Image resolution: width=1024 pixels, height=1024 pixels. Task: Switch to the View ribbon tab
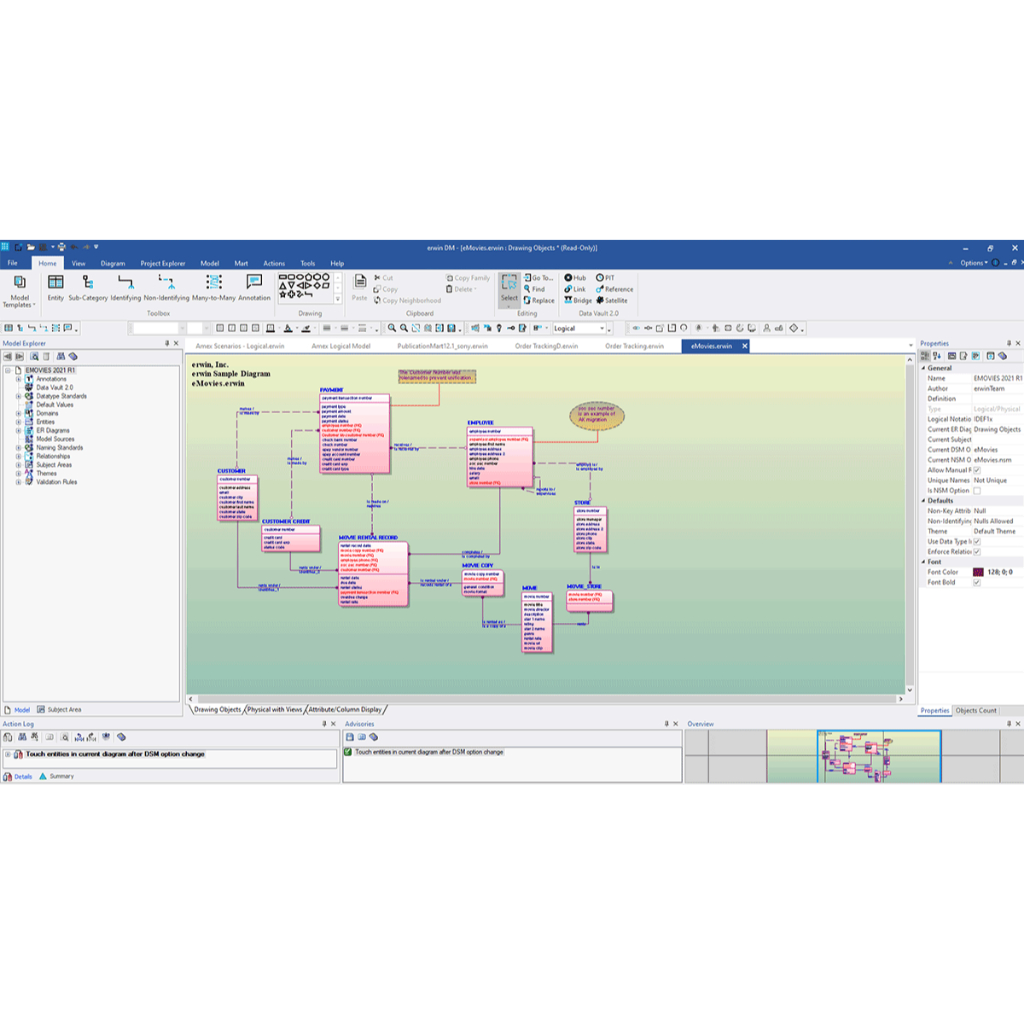point(78,263)
